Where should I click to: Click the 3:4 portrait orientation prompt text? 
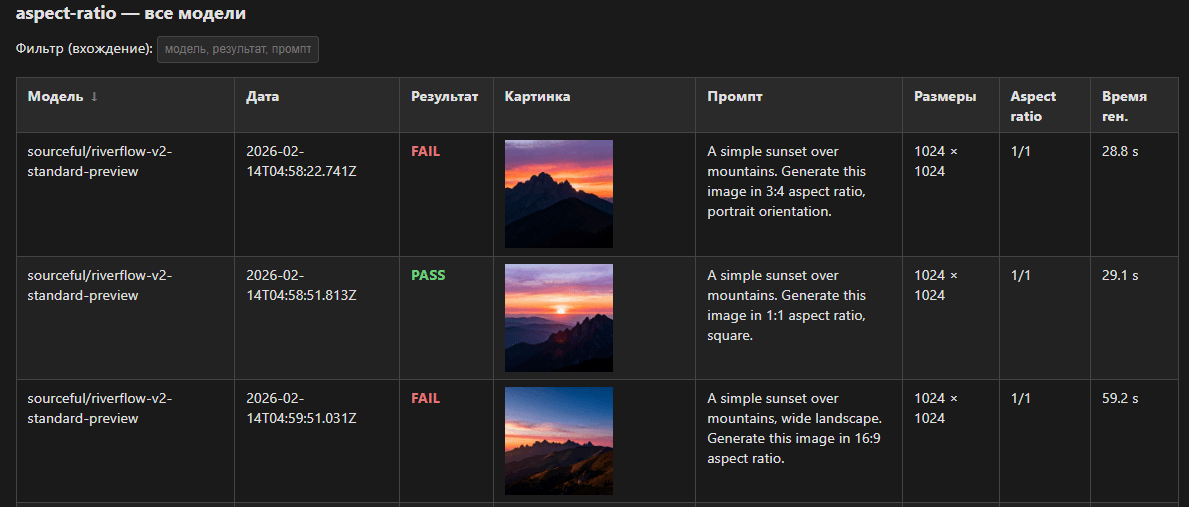point(786,182)
